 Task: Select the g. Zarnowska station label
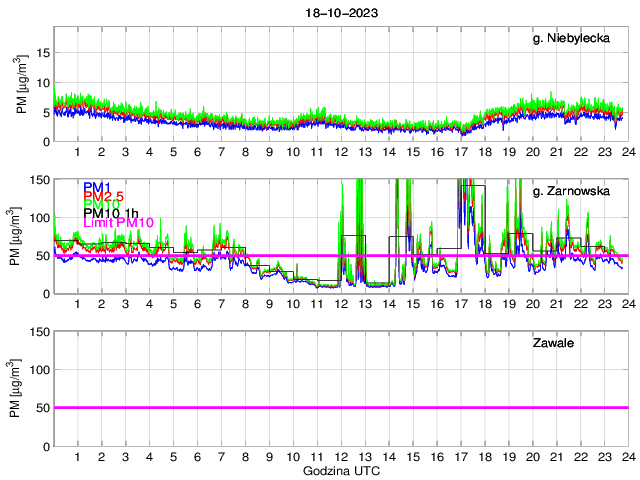[x=576, y=190]
